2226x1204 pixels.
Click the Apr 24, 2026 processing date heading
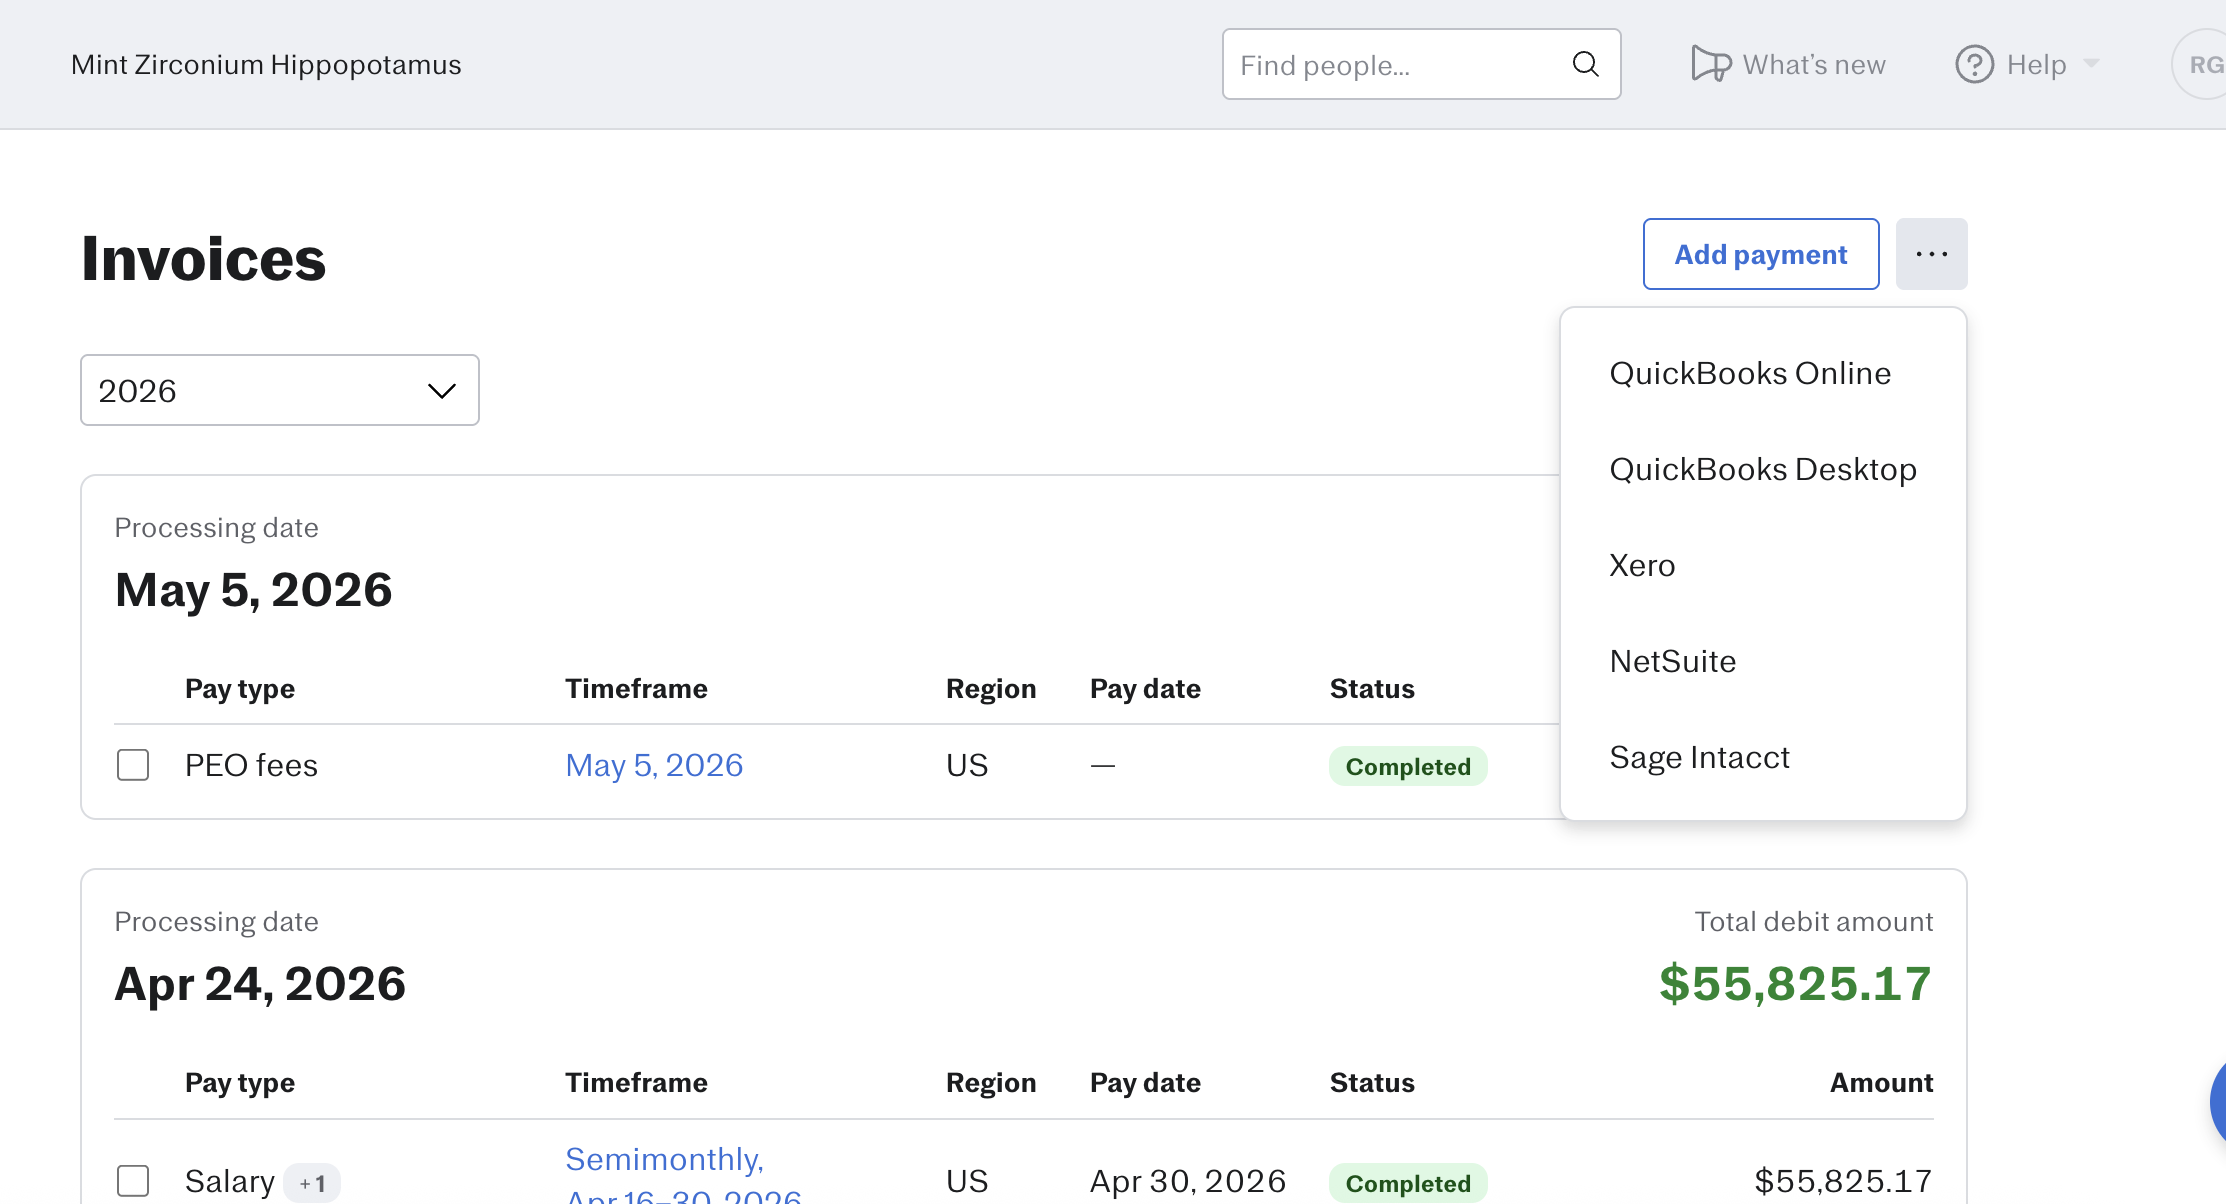260,983
